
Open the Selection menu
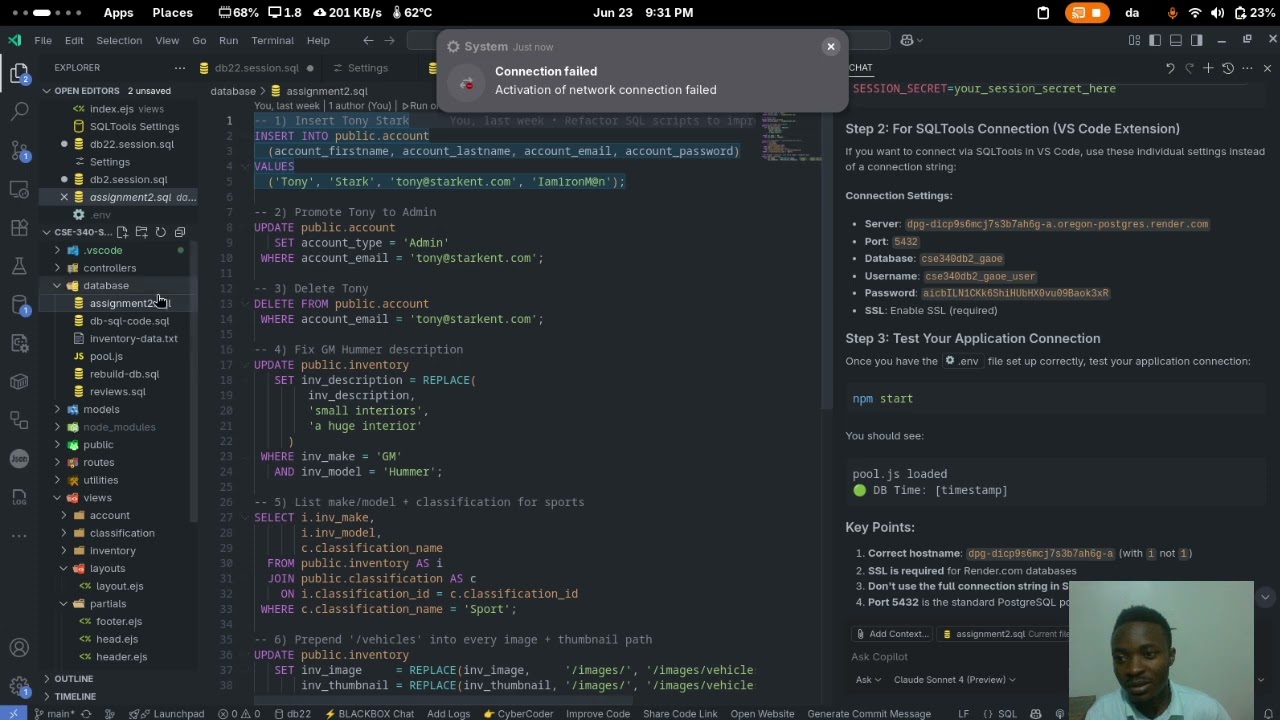[x=119, y=40]
